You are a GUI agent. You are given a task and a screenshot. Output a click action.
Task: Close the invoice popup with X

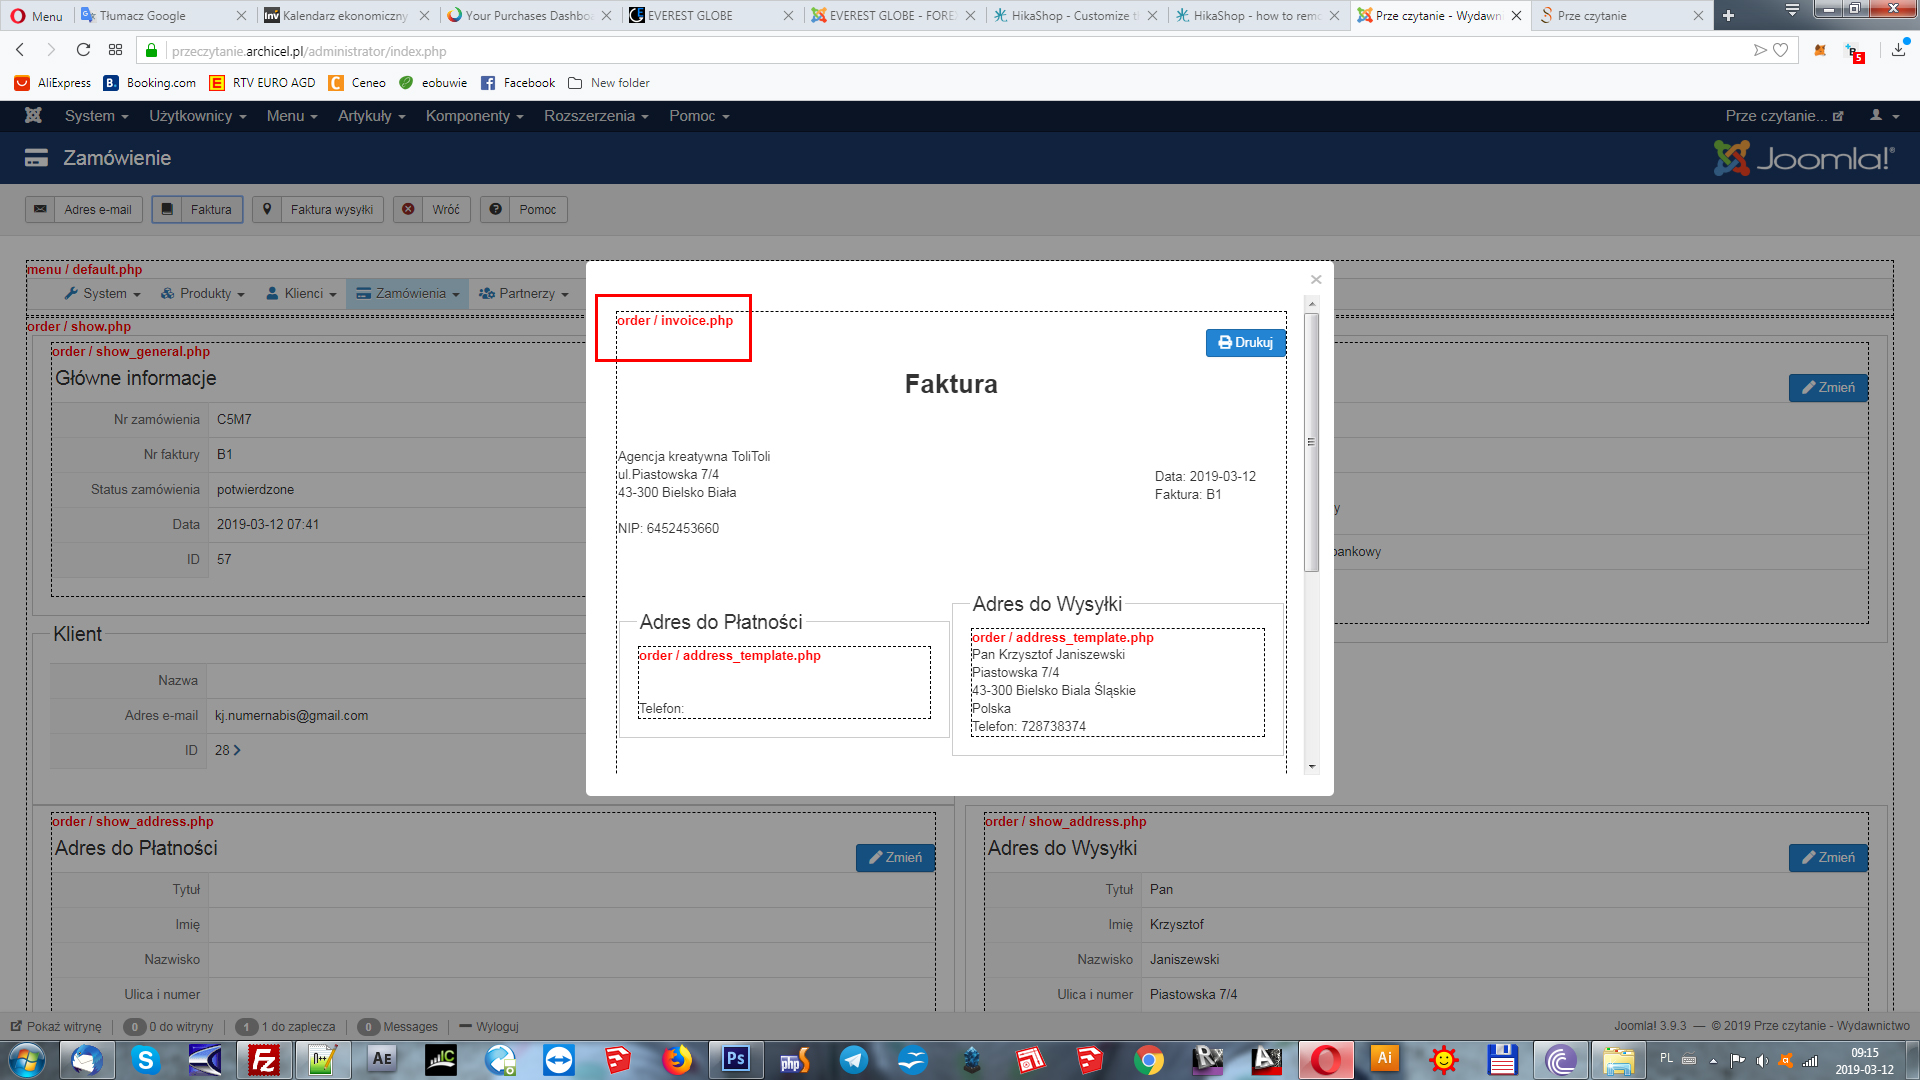tap(1316, 280)
